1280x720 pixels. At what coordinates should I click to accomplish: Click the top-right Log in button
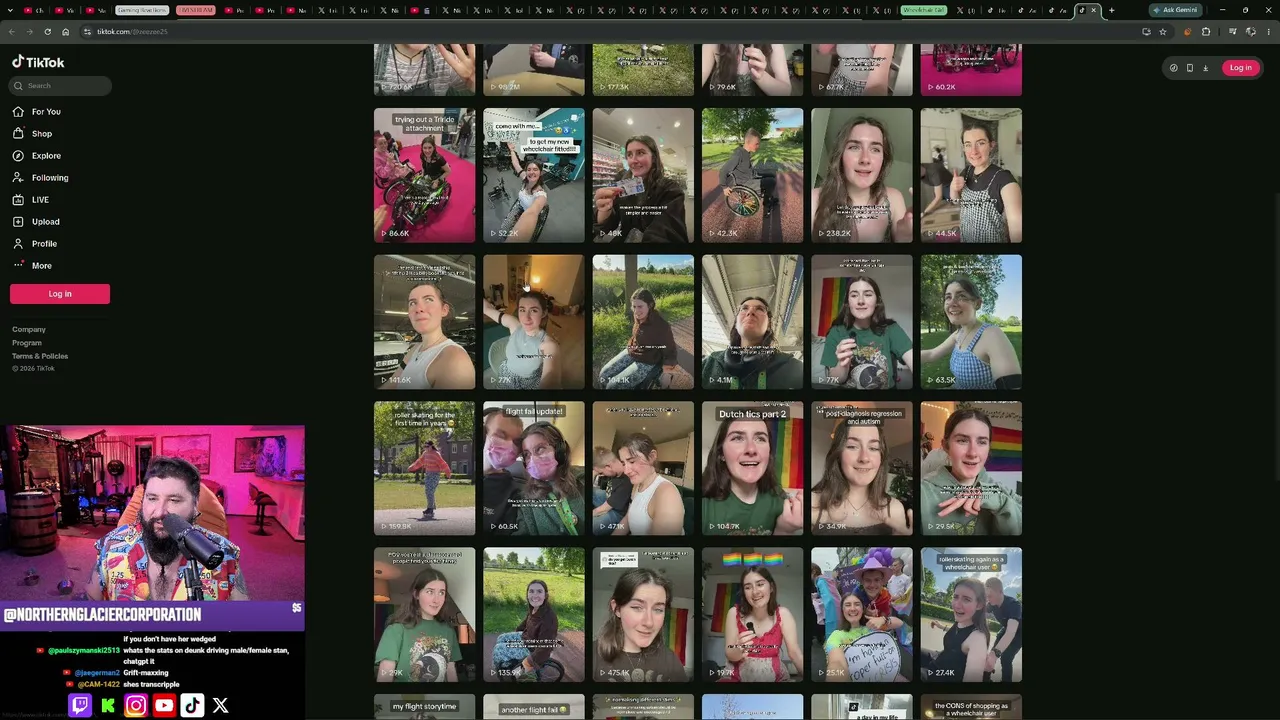[1241, 68]
